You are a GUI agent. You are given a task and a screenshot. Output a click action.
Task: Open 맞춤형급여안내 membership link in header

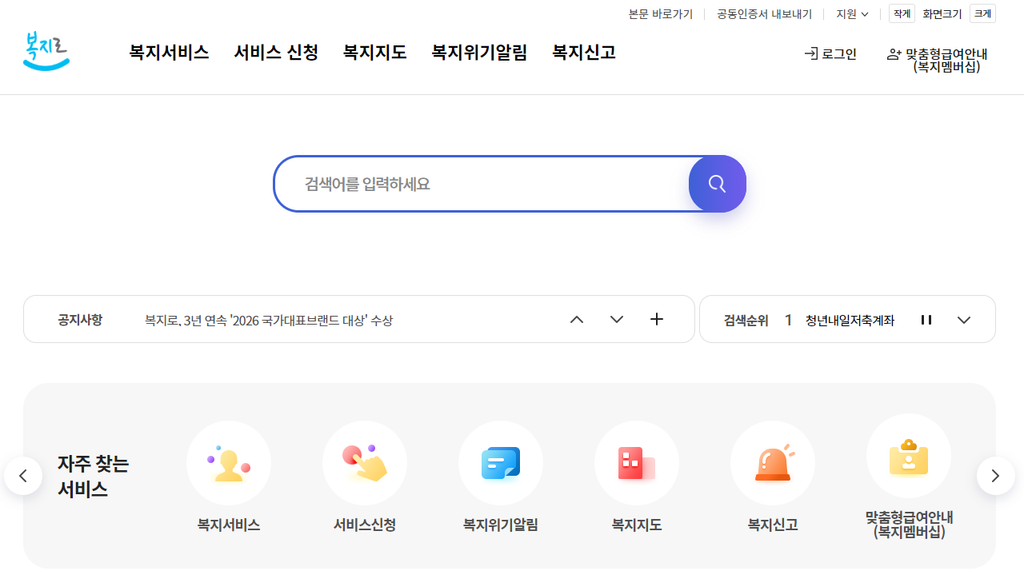pos(937,60)
